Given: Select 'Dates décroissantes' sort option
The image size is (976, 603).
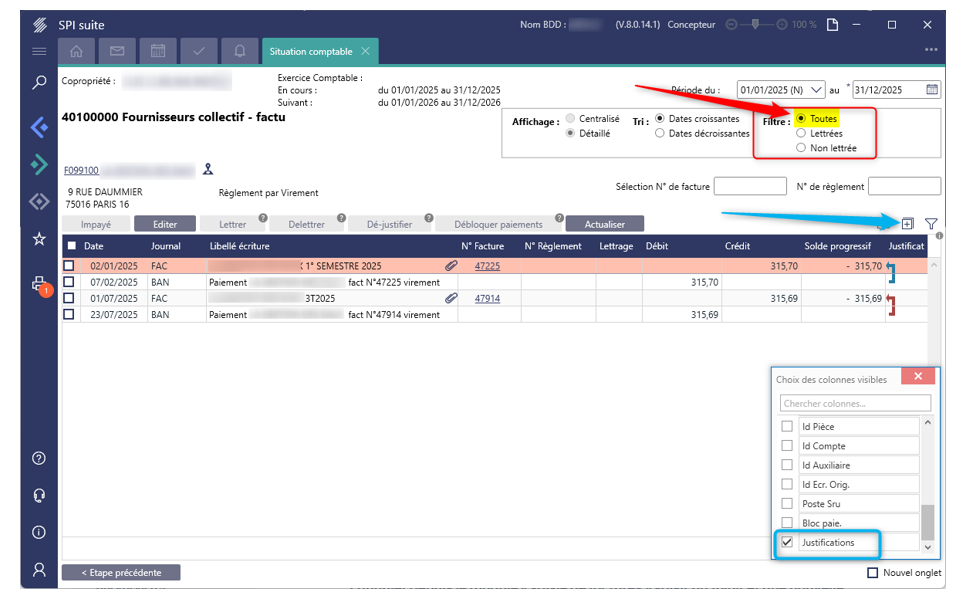Looking at the screenshot, I should tap(660, 133).
